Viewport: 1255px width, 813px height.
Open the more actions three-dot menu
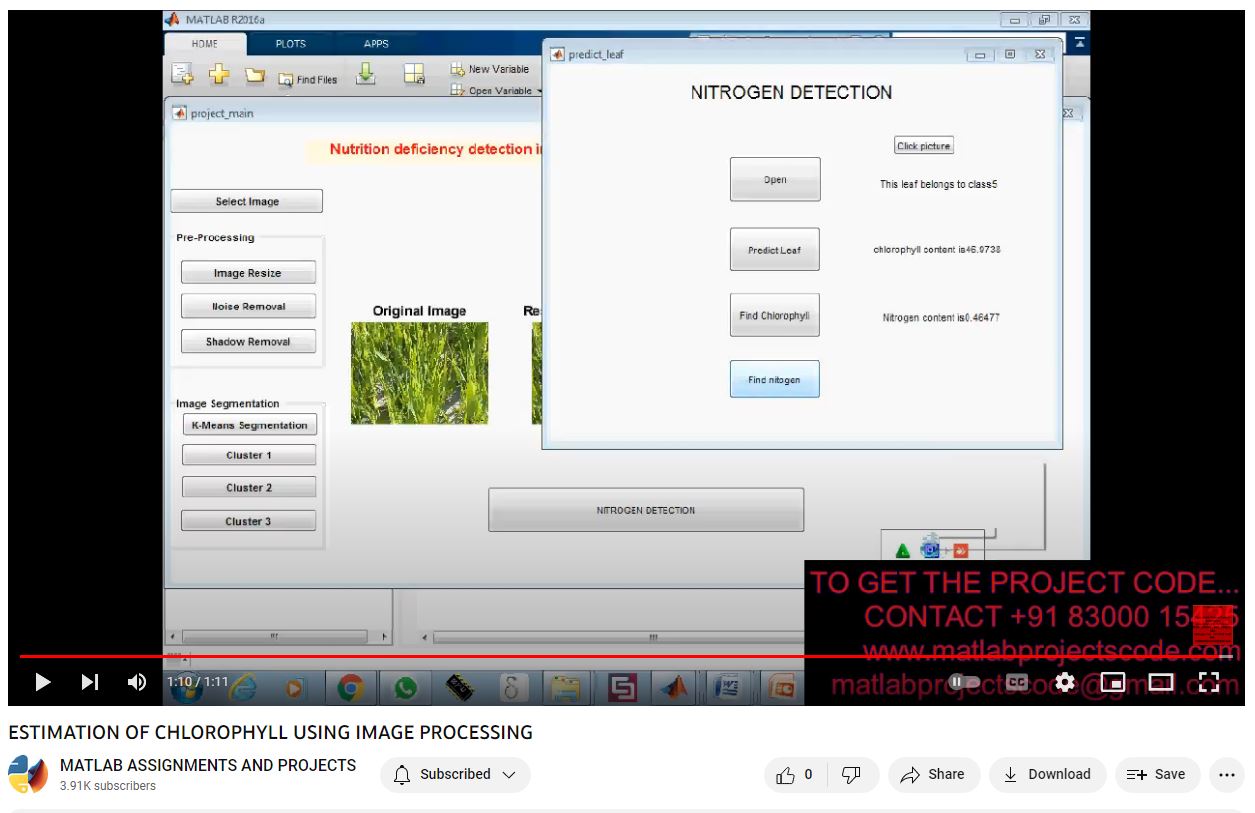tap(1227, 775)
